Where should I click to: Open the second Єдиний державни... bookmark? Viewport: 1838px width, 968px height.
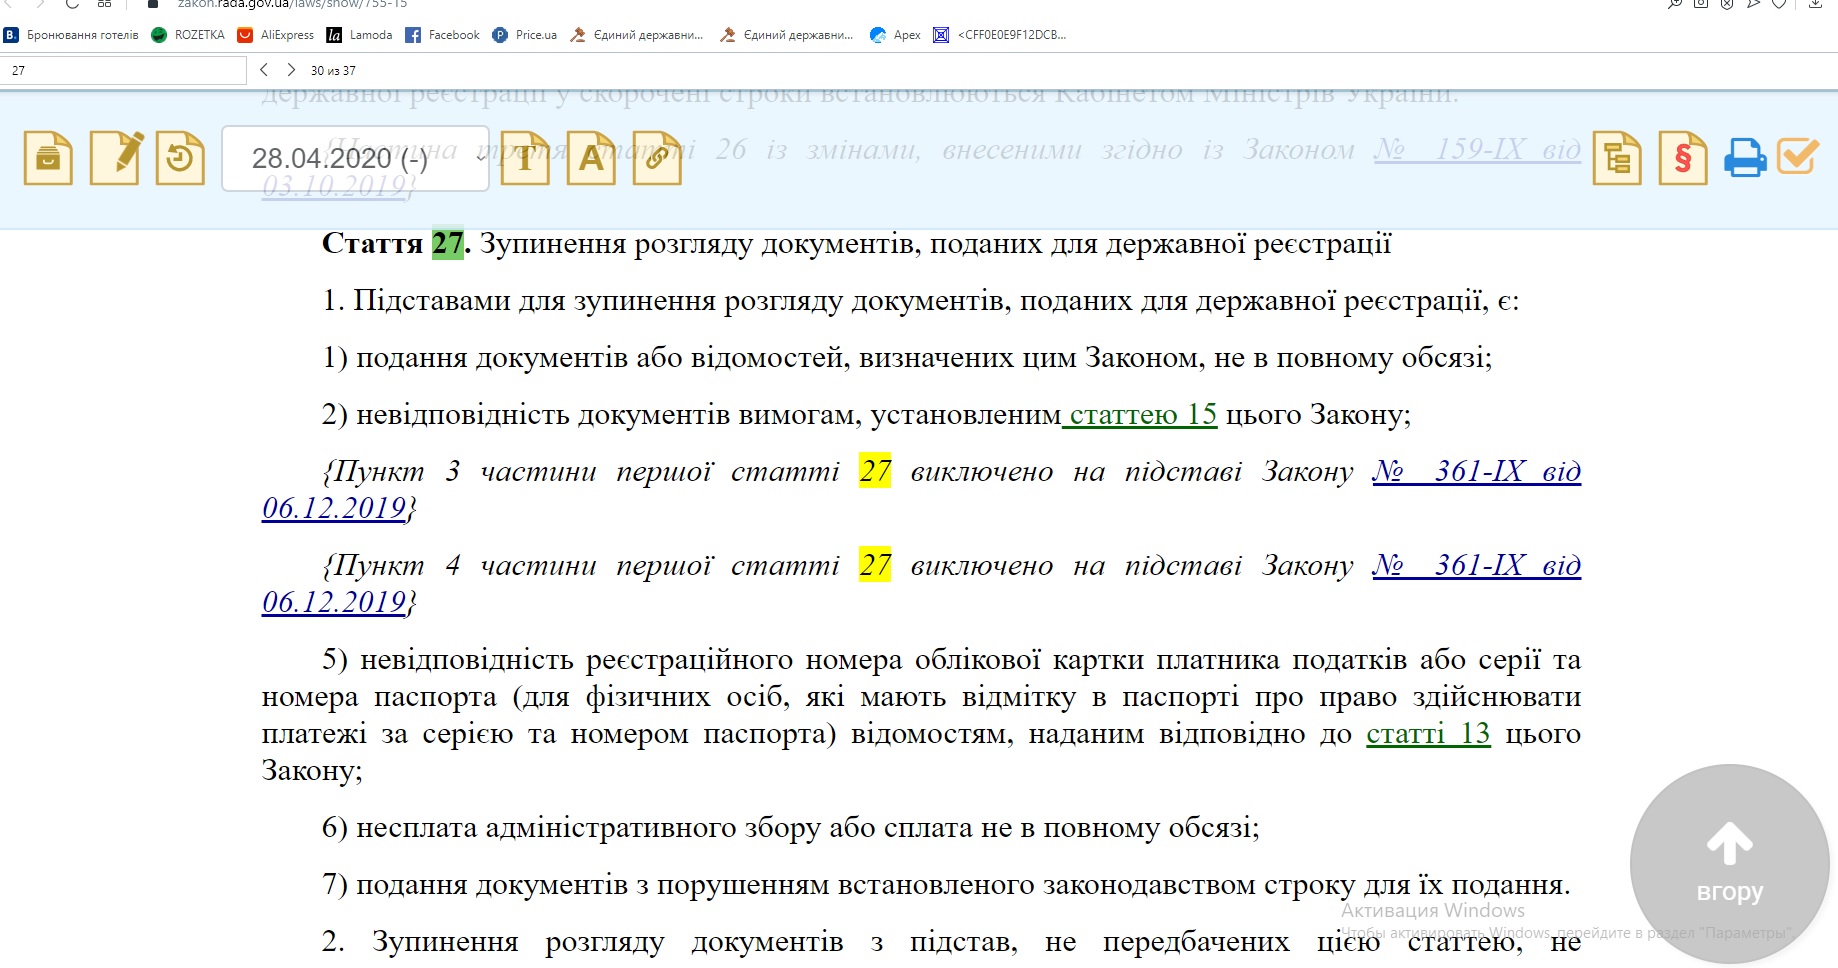[787, 35]
